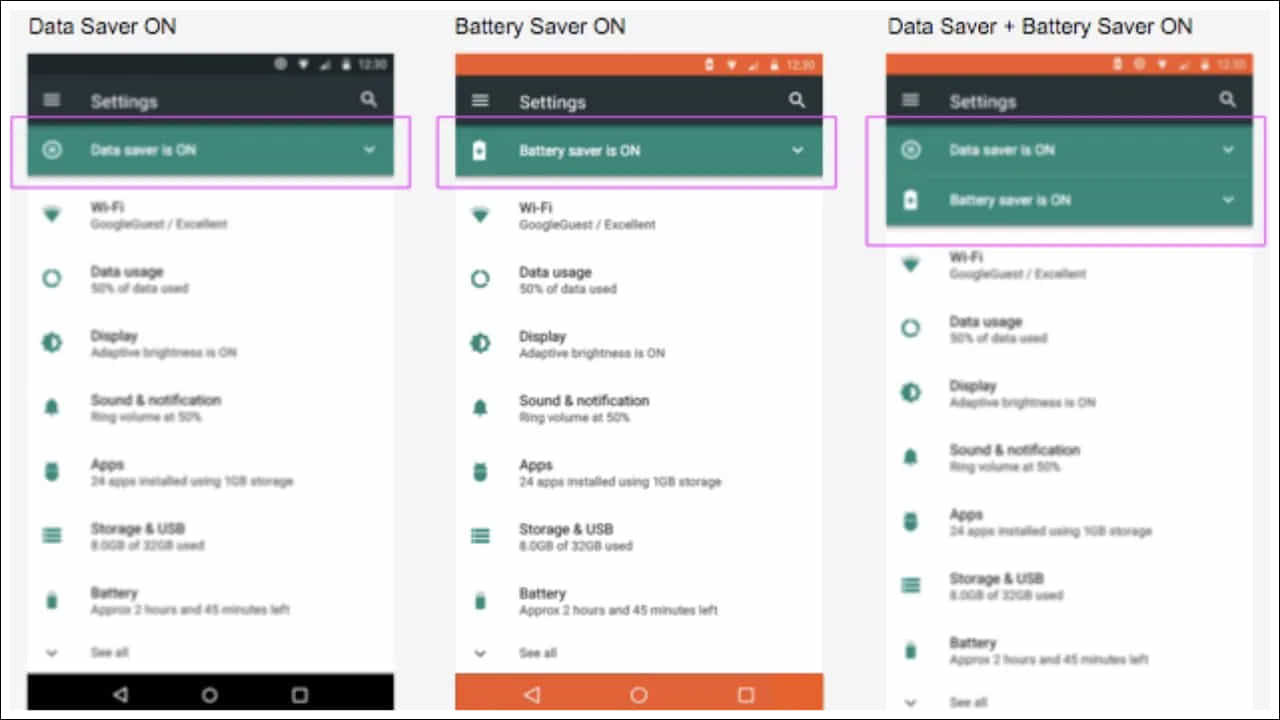Open hamburger menu in the combined savers phone
This screenshot has width=1280, height=720.
(910, 100)
